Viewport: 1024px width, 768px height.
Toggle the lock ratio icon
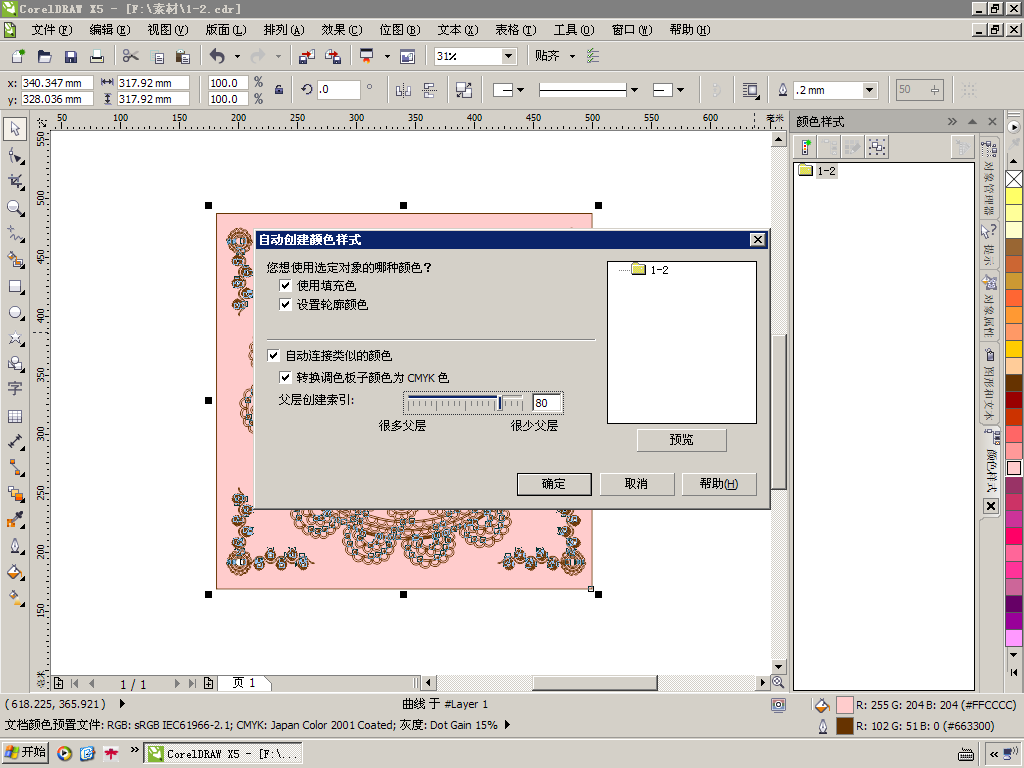click(279, 90)
